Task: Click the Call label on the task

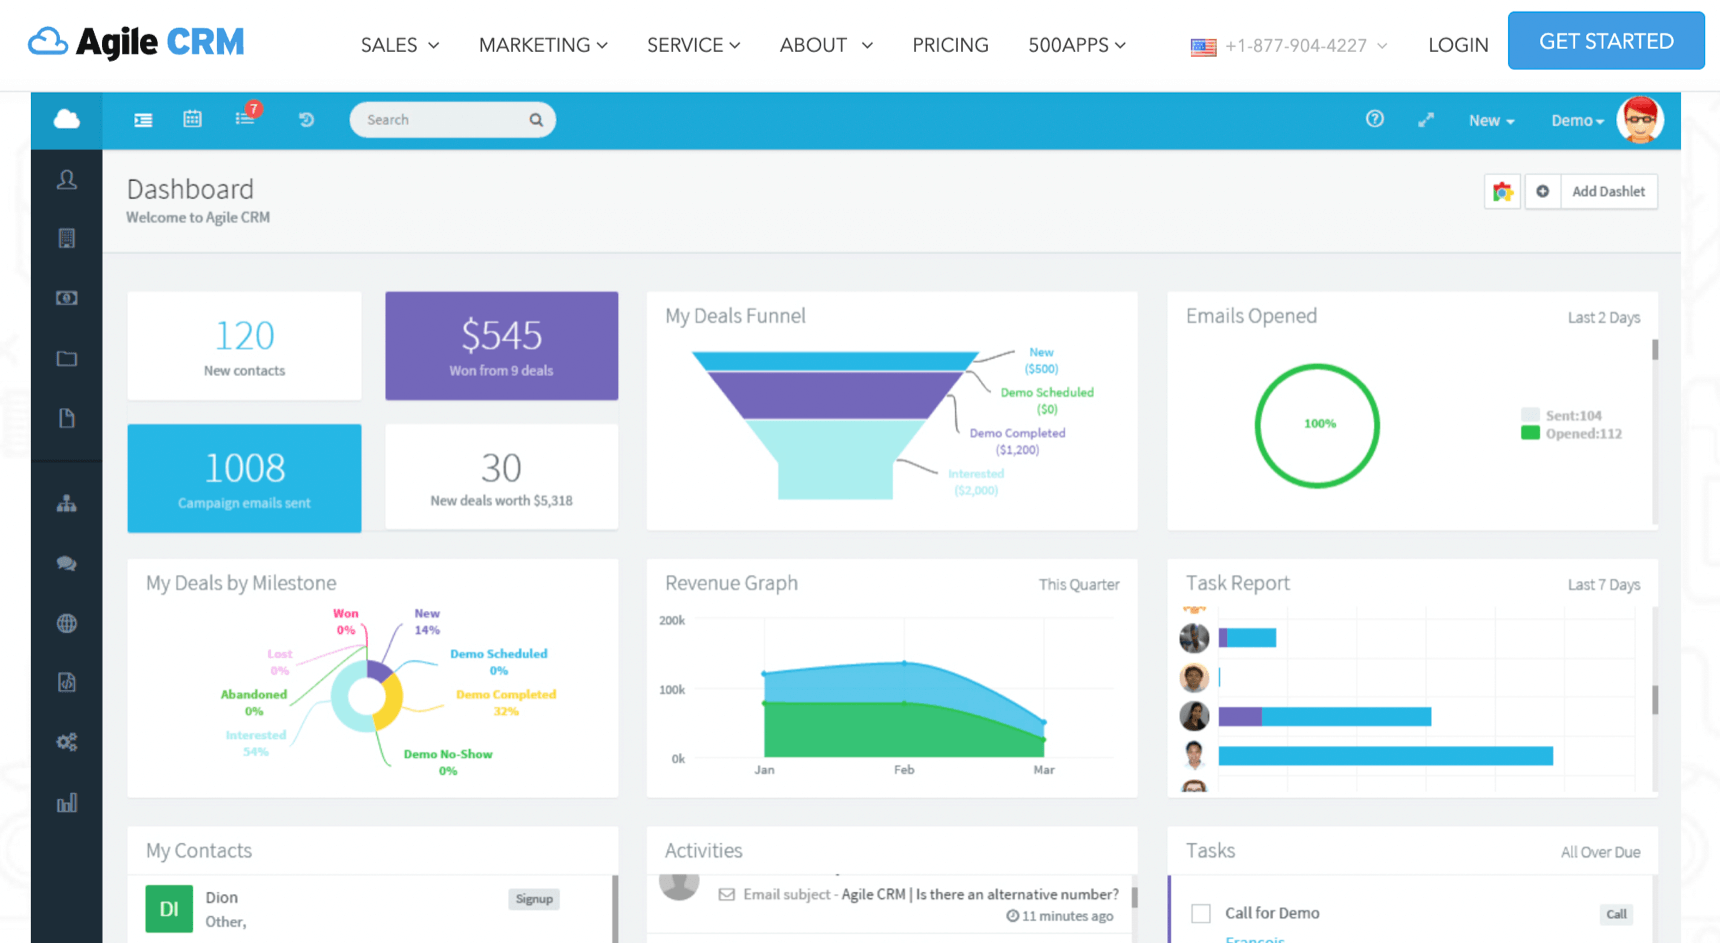Action: pos(1616,914)
